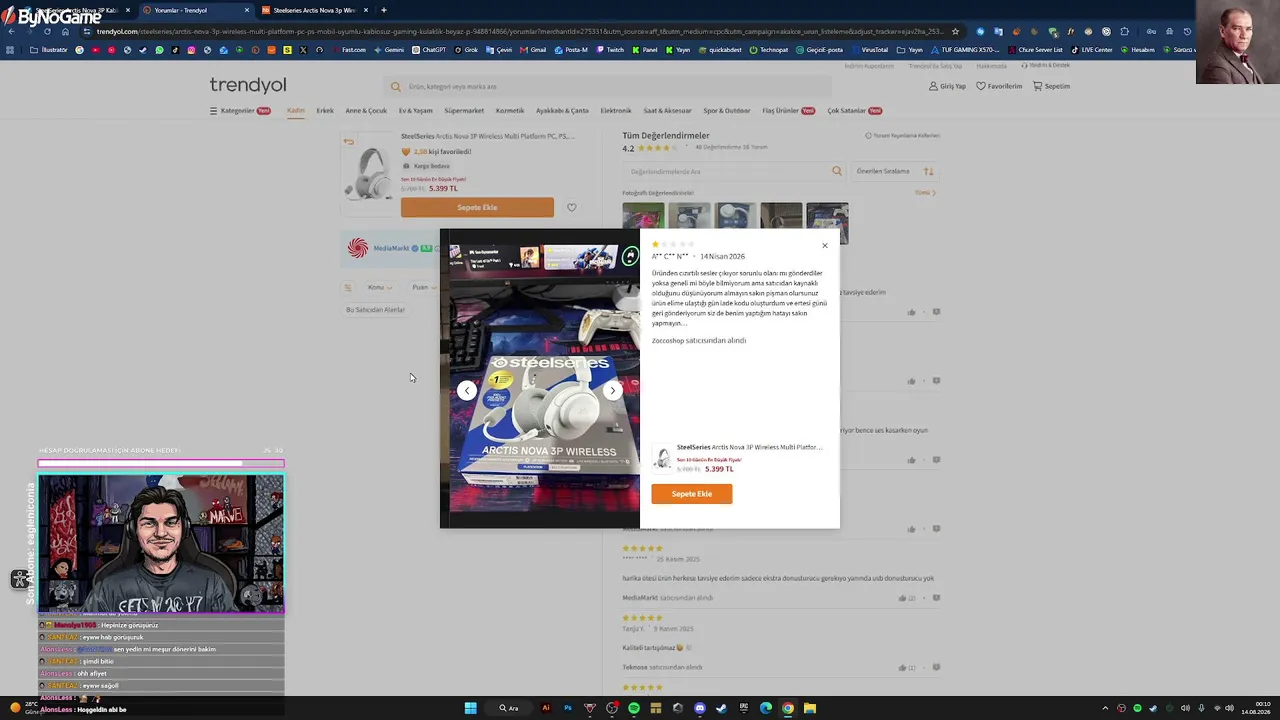Open Discord from the taskbar
This screenshot has height=720, width=1280.
pyautogui.click(x=700, y=708)
